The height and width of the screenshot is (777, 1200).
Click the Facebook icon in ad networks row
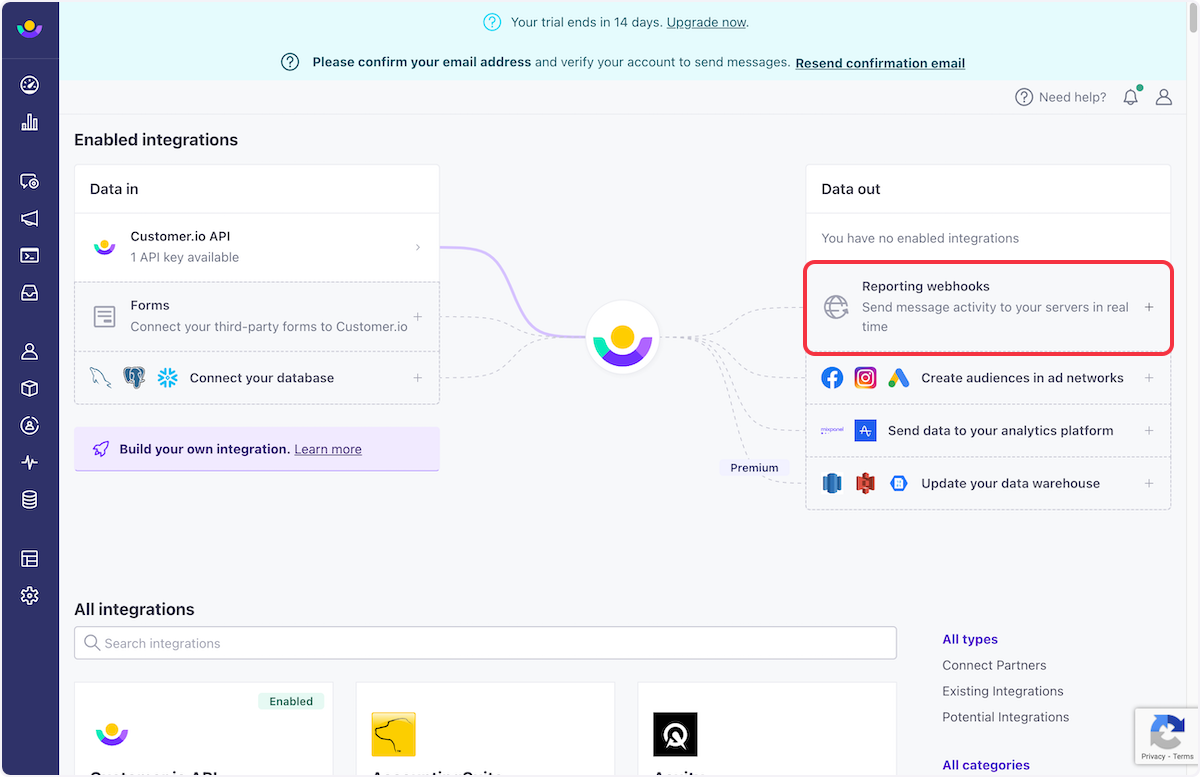(x=832, y=378)
